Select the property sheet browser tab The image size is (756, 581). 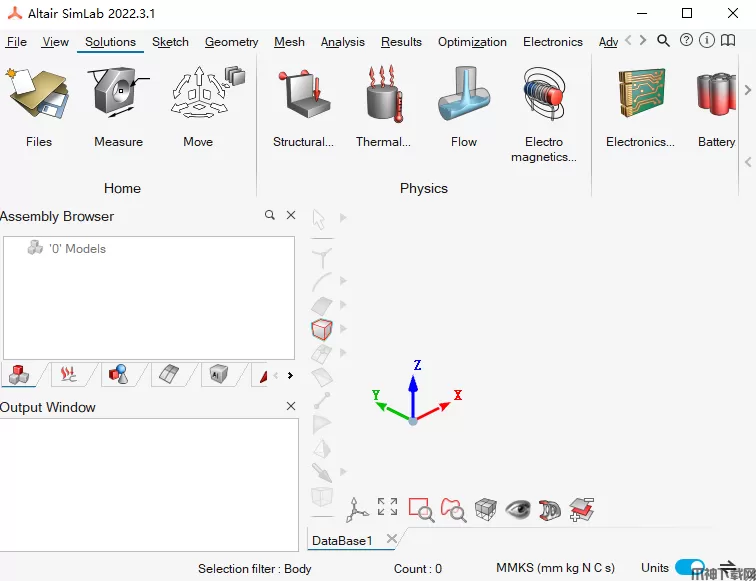point(169,375)
